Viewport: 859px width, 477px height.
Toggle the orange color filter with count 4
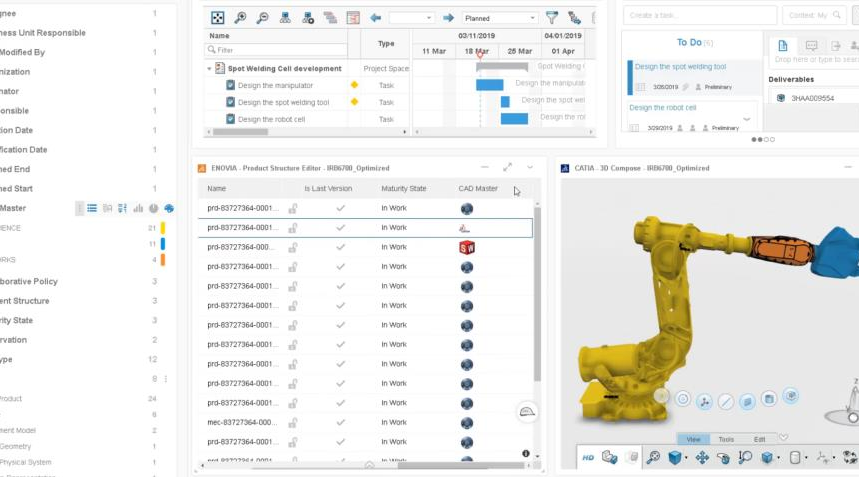coord(162,260)
